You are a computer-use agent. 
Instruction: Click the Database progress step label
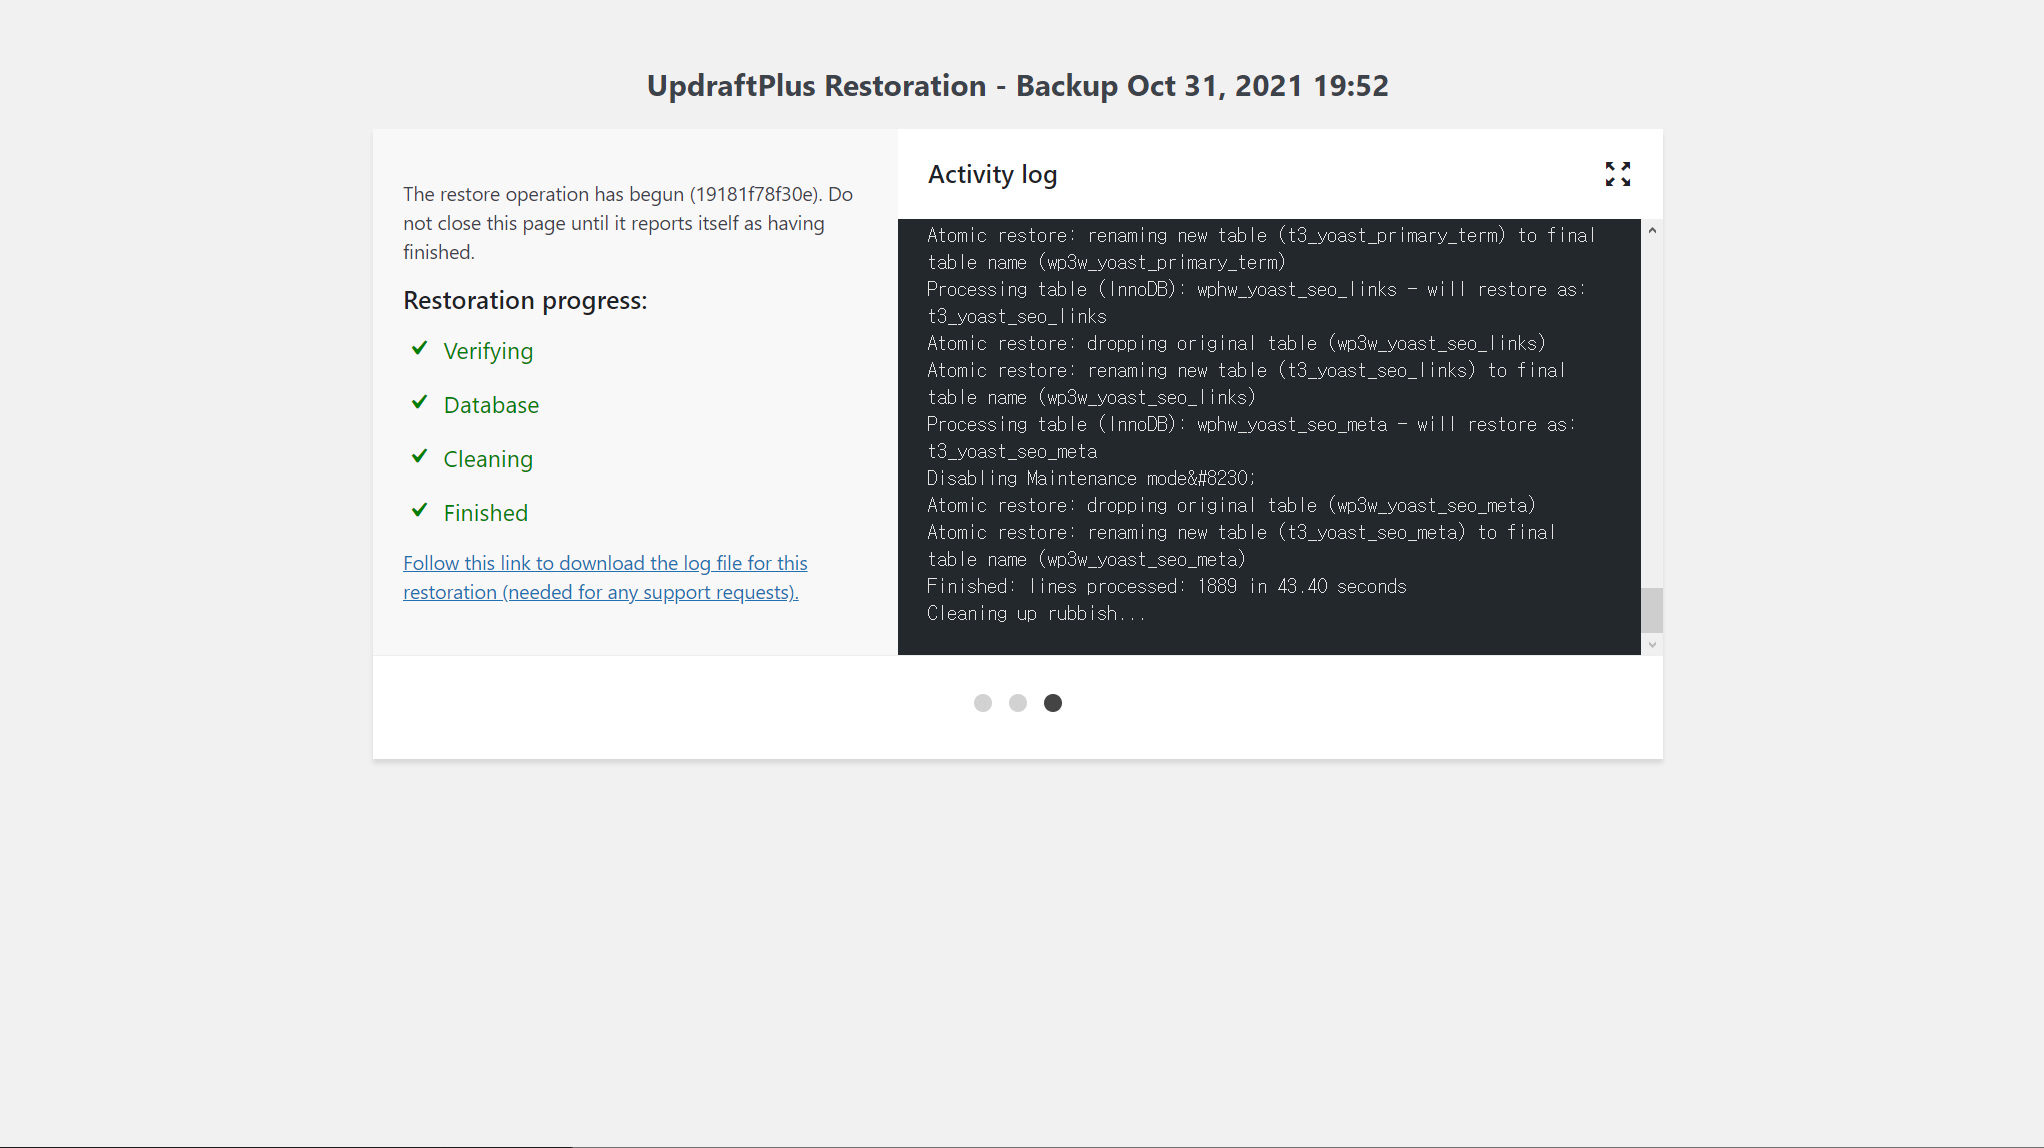491,405
